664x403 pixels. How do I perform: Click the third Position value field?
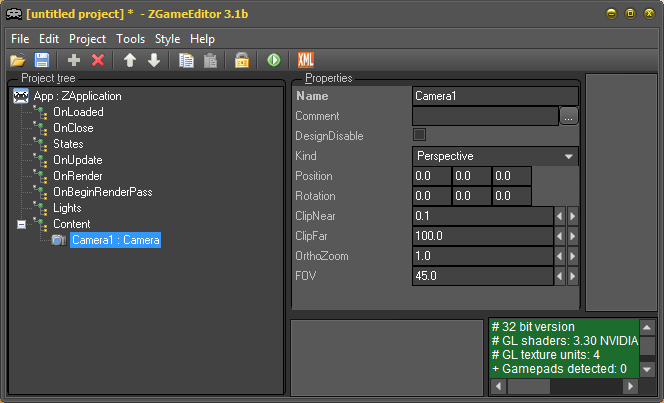pos(512,176)
